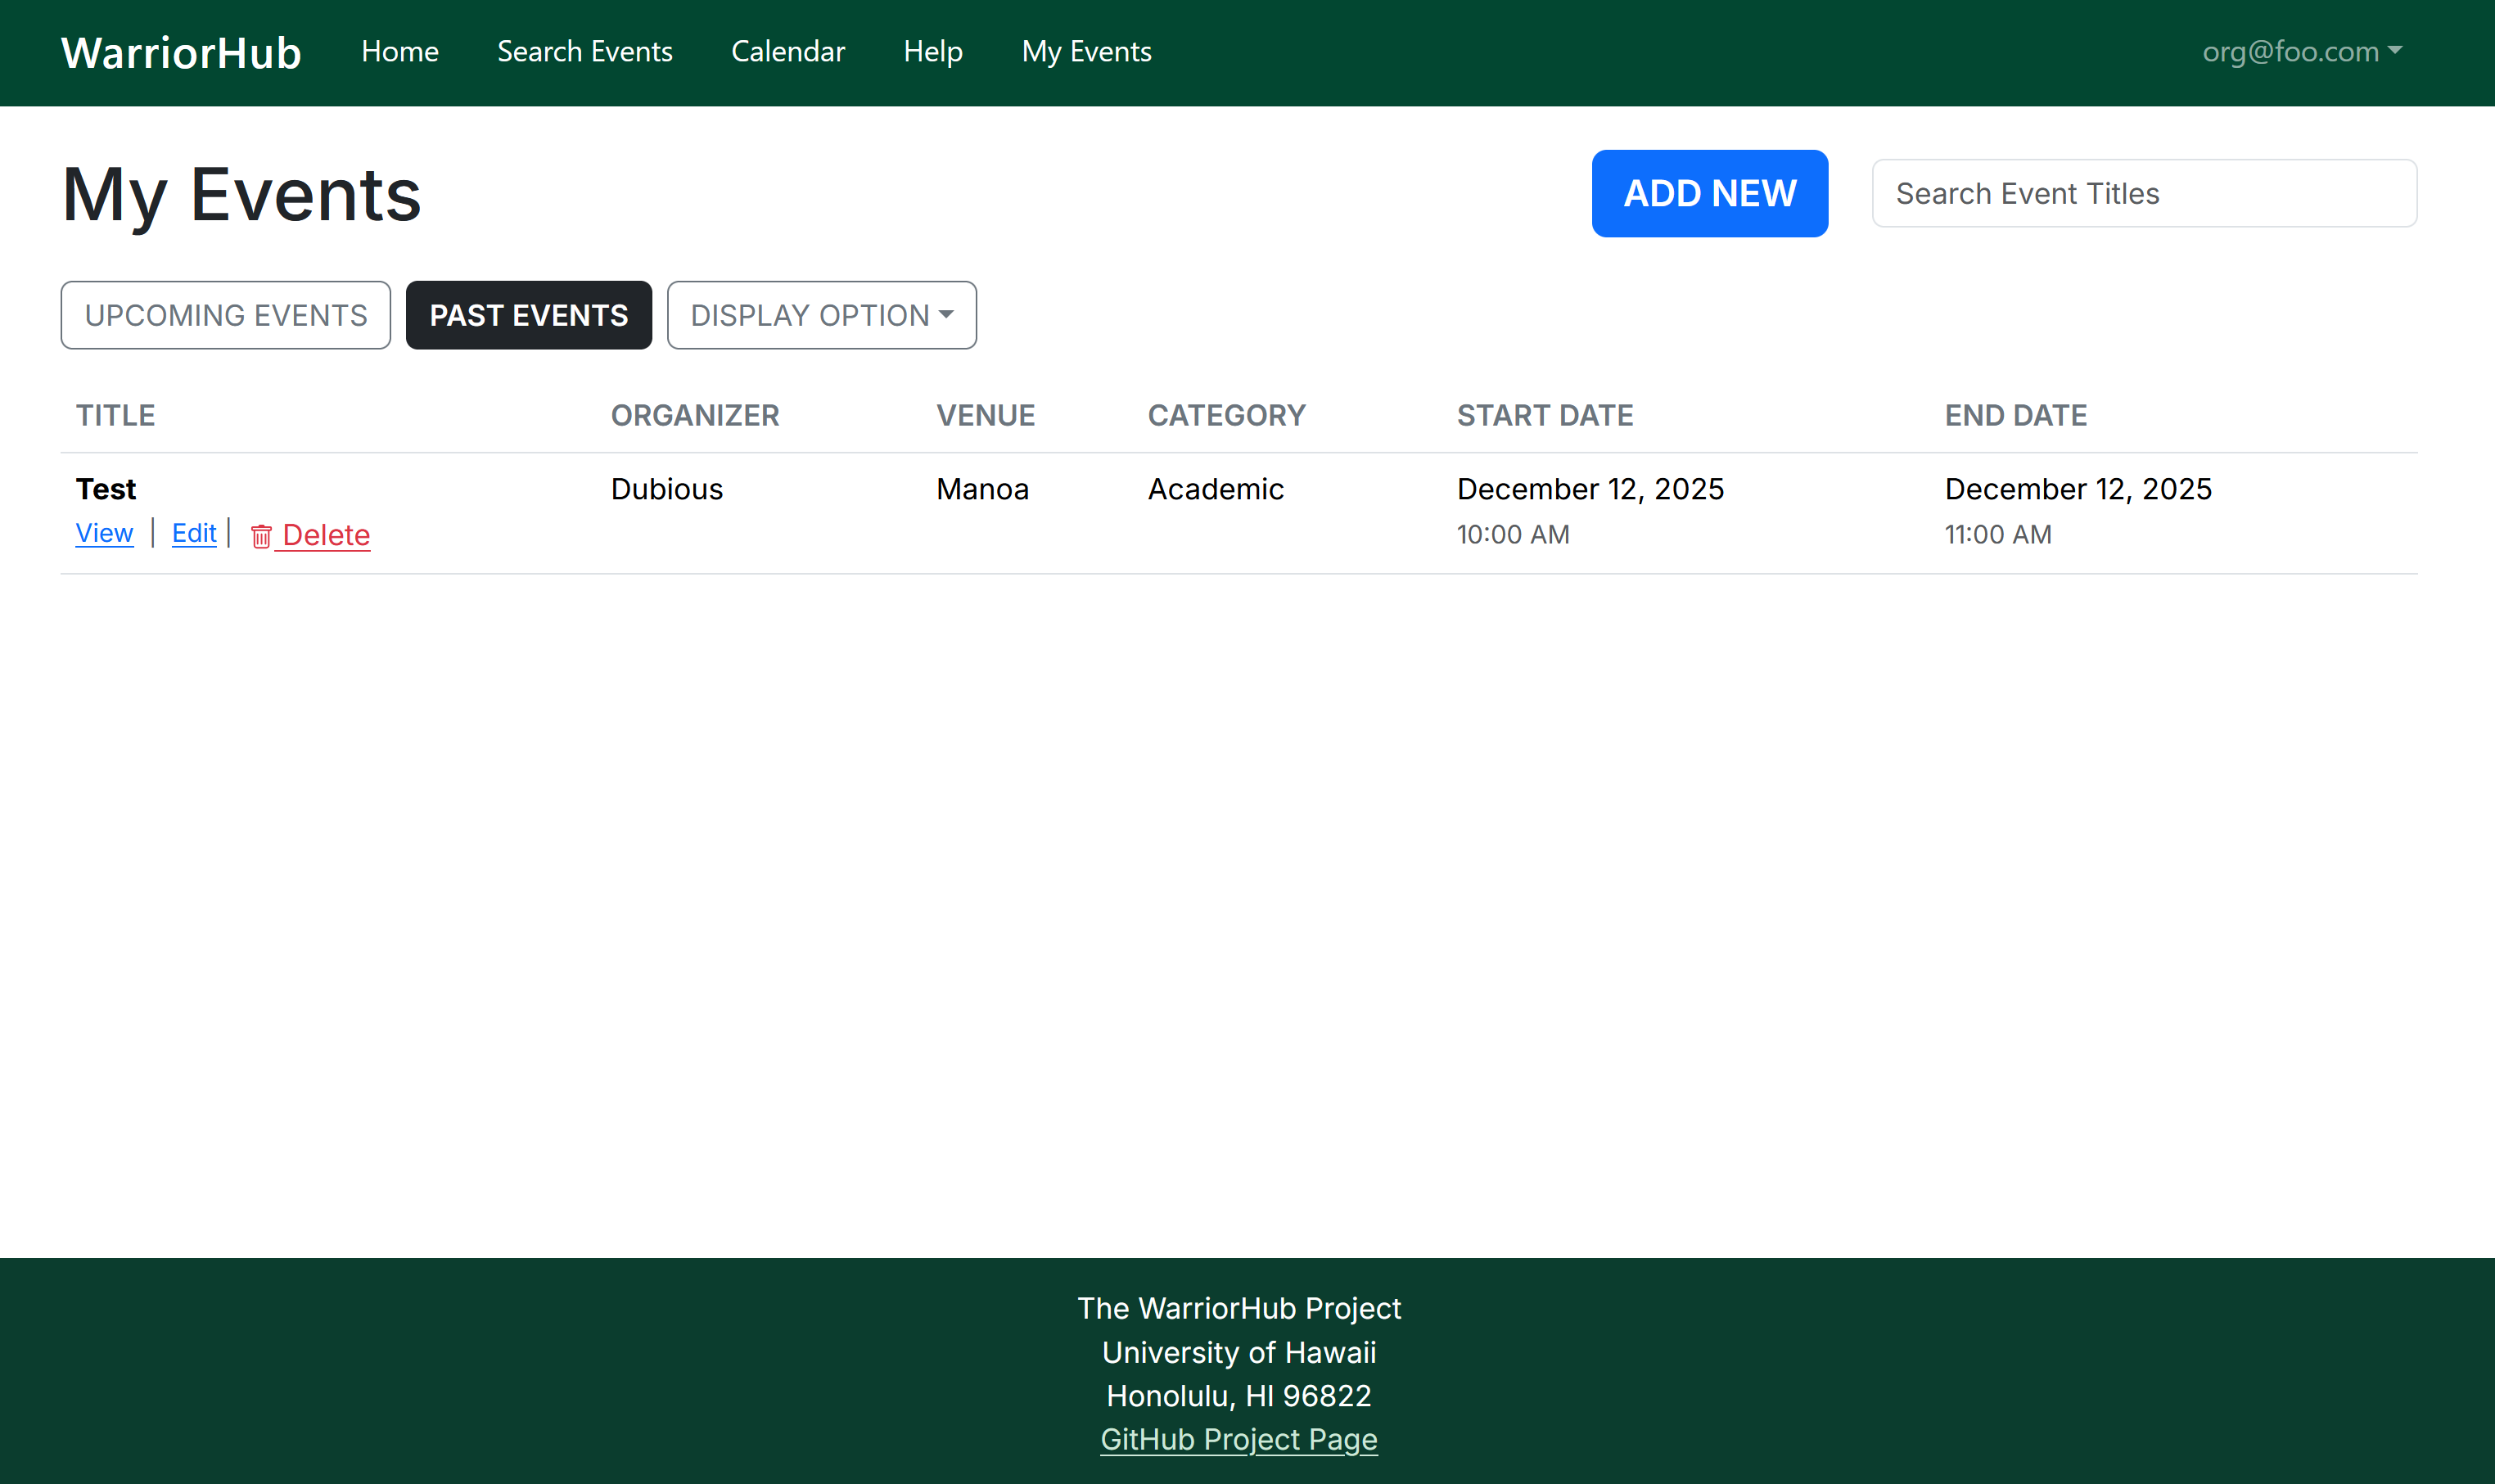The width and height of the screenshot is (2495, 1484).
Task: Switch to UPCOMING EVENTS view
Action: pos(225,315)
